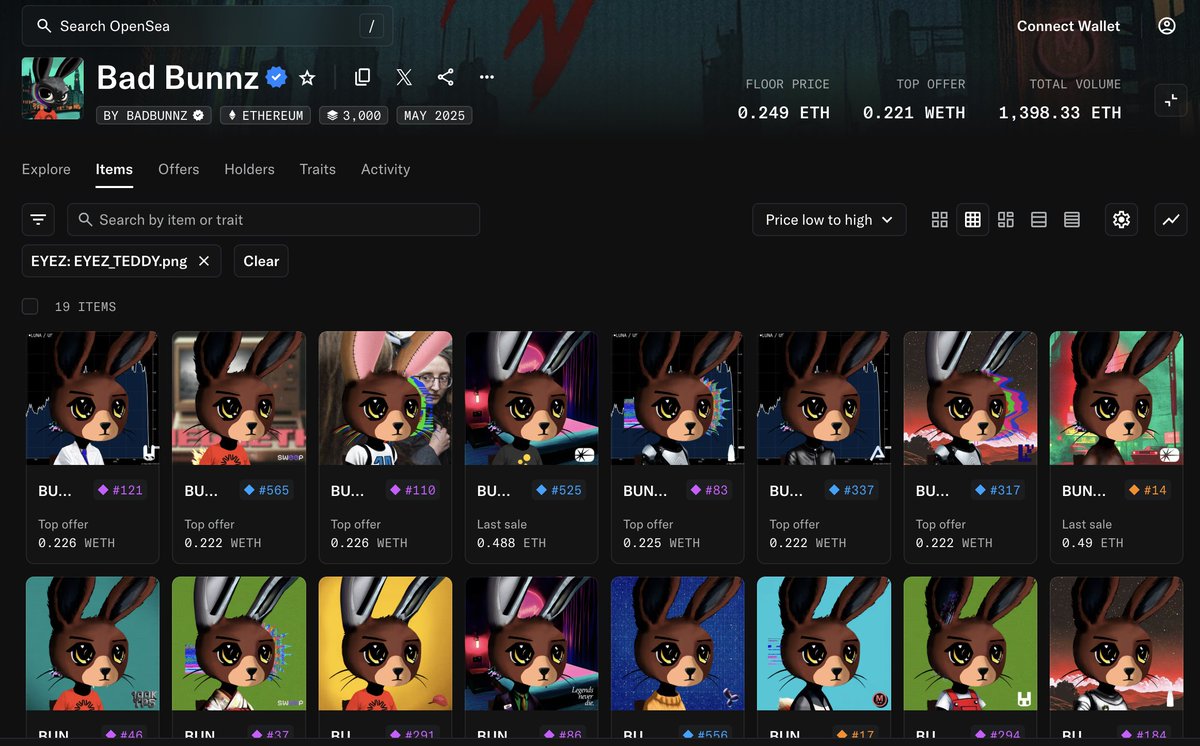Open bunny #121 listing thumbnail

[92, 398]
